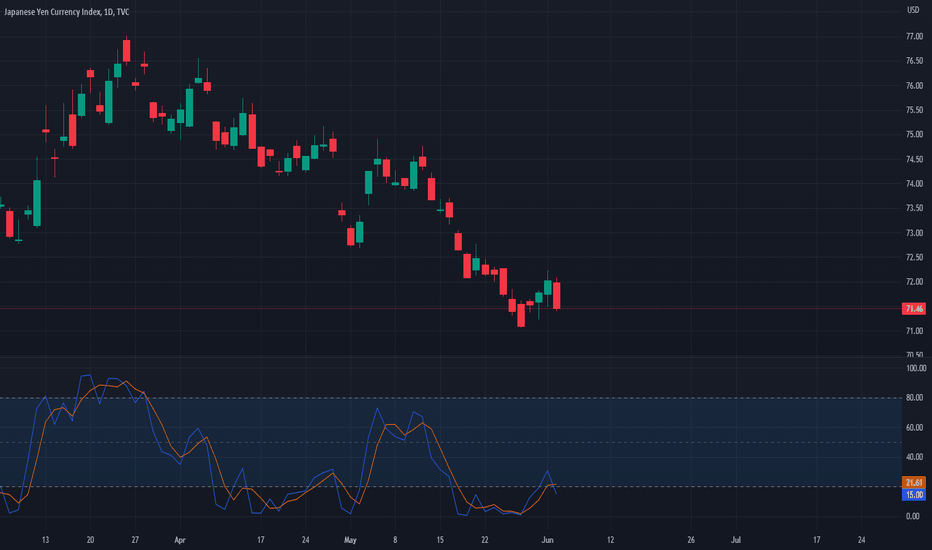
Task: Click the 22 date label on time axis
Action: (x=485, y=540)
